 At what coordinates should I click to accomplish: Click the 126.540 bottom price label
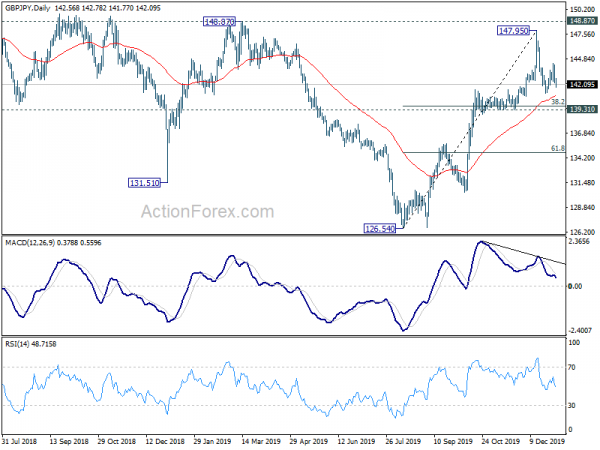click(380, 229)
